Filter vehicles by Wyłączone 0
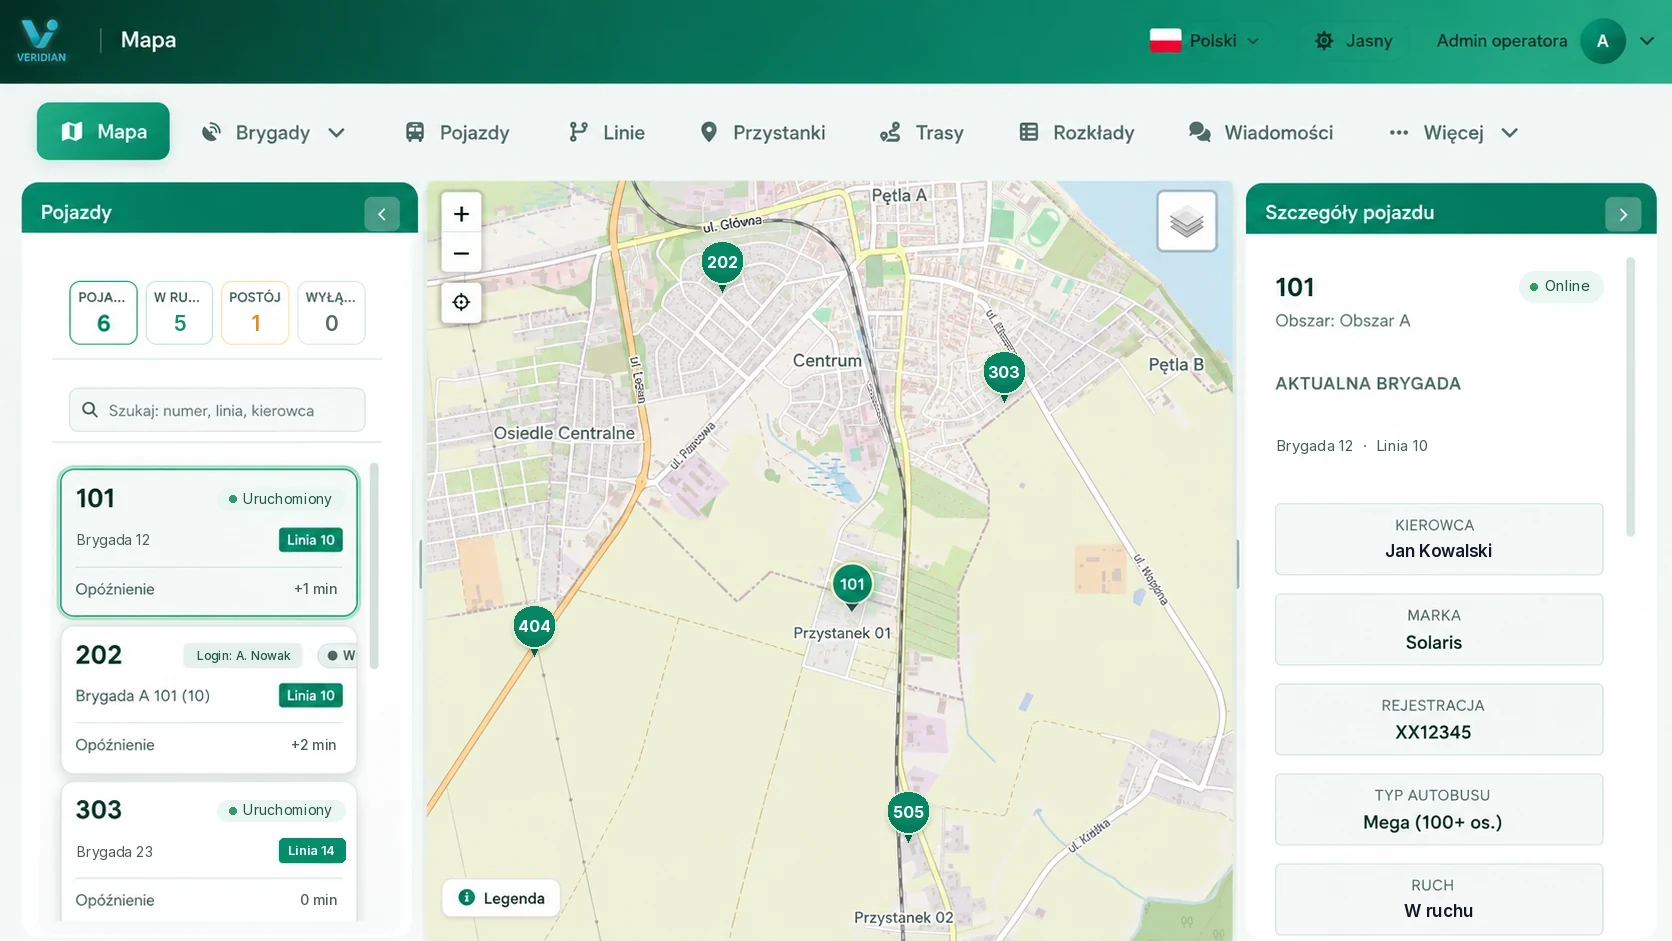This screenshot has height=941, width=1672. coord(331,313)
